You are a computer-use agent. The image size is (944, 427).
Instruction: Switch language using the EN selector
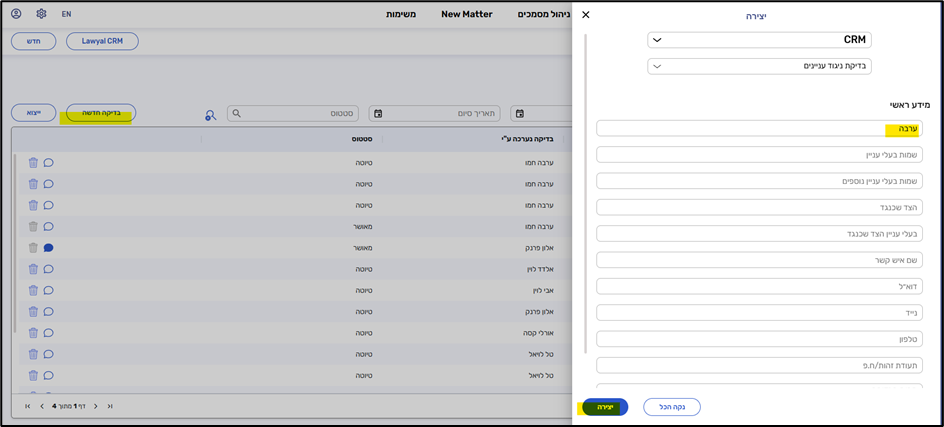point(66,14)
